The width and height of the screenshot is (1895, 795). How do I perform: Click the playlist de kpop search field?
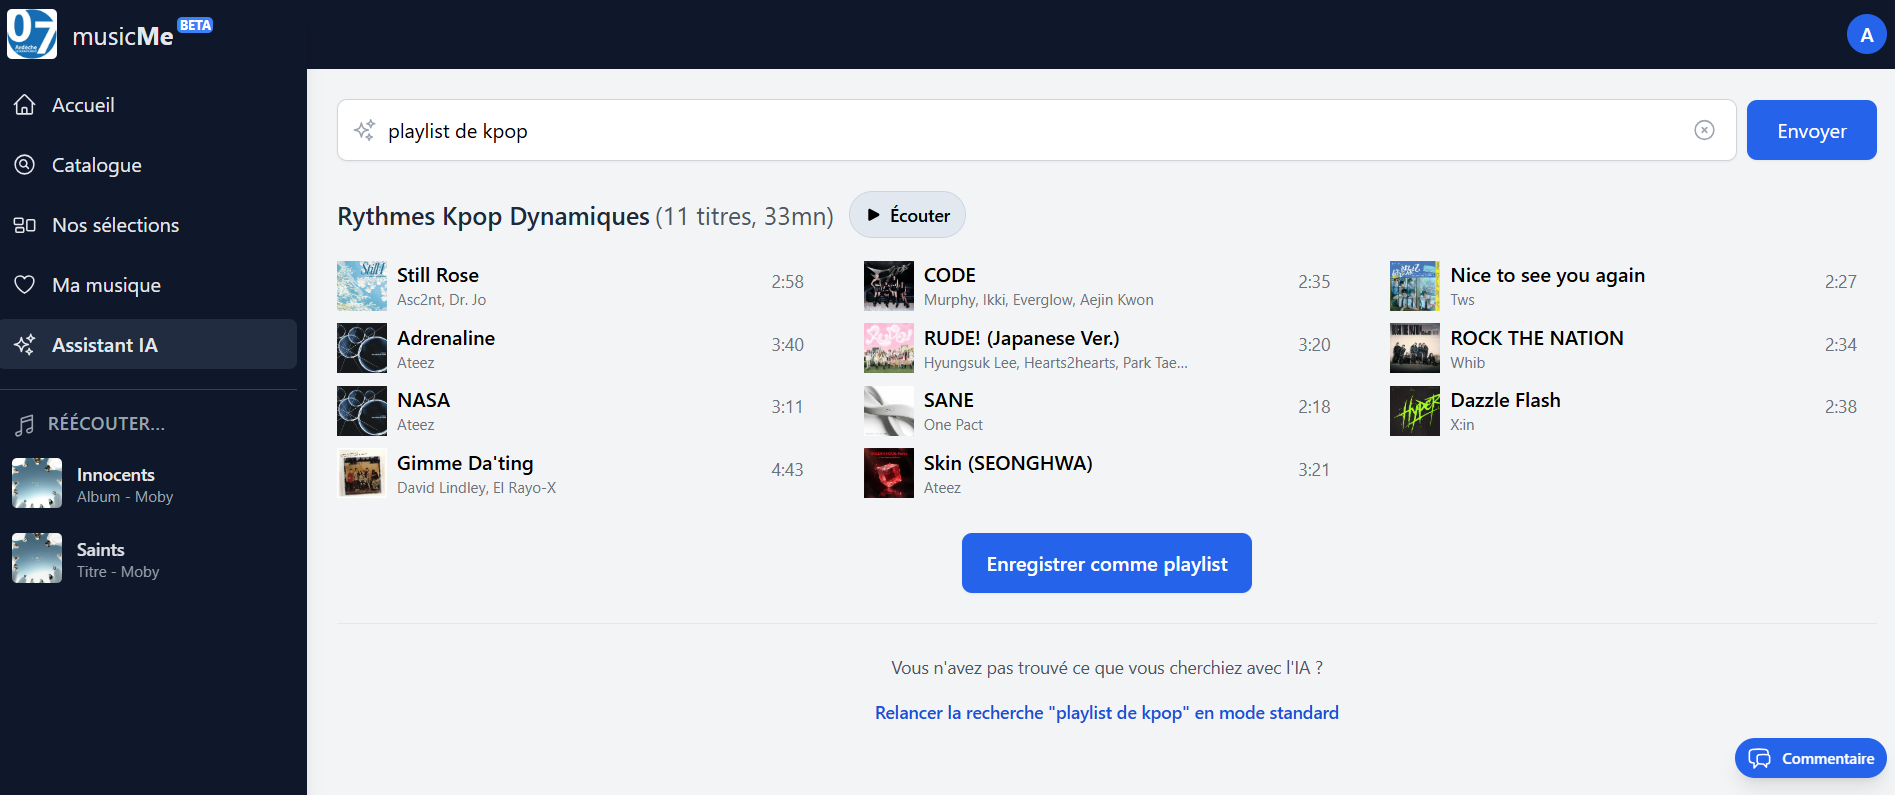click(1036, 130)
